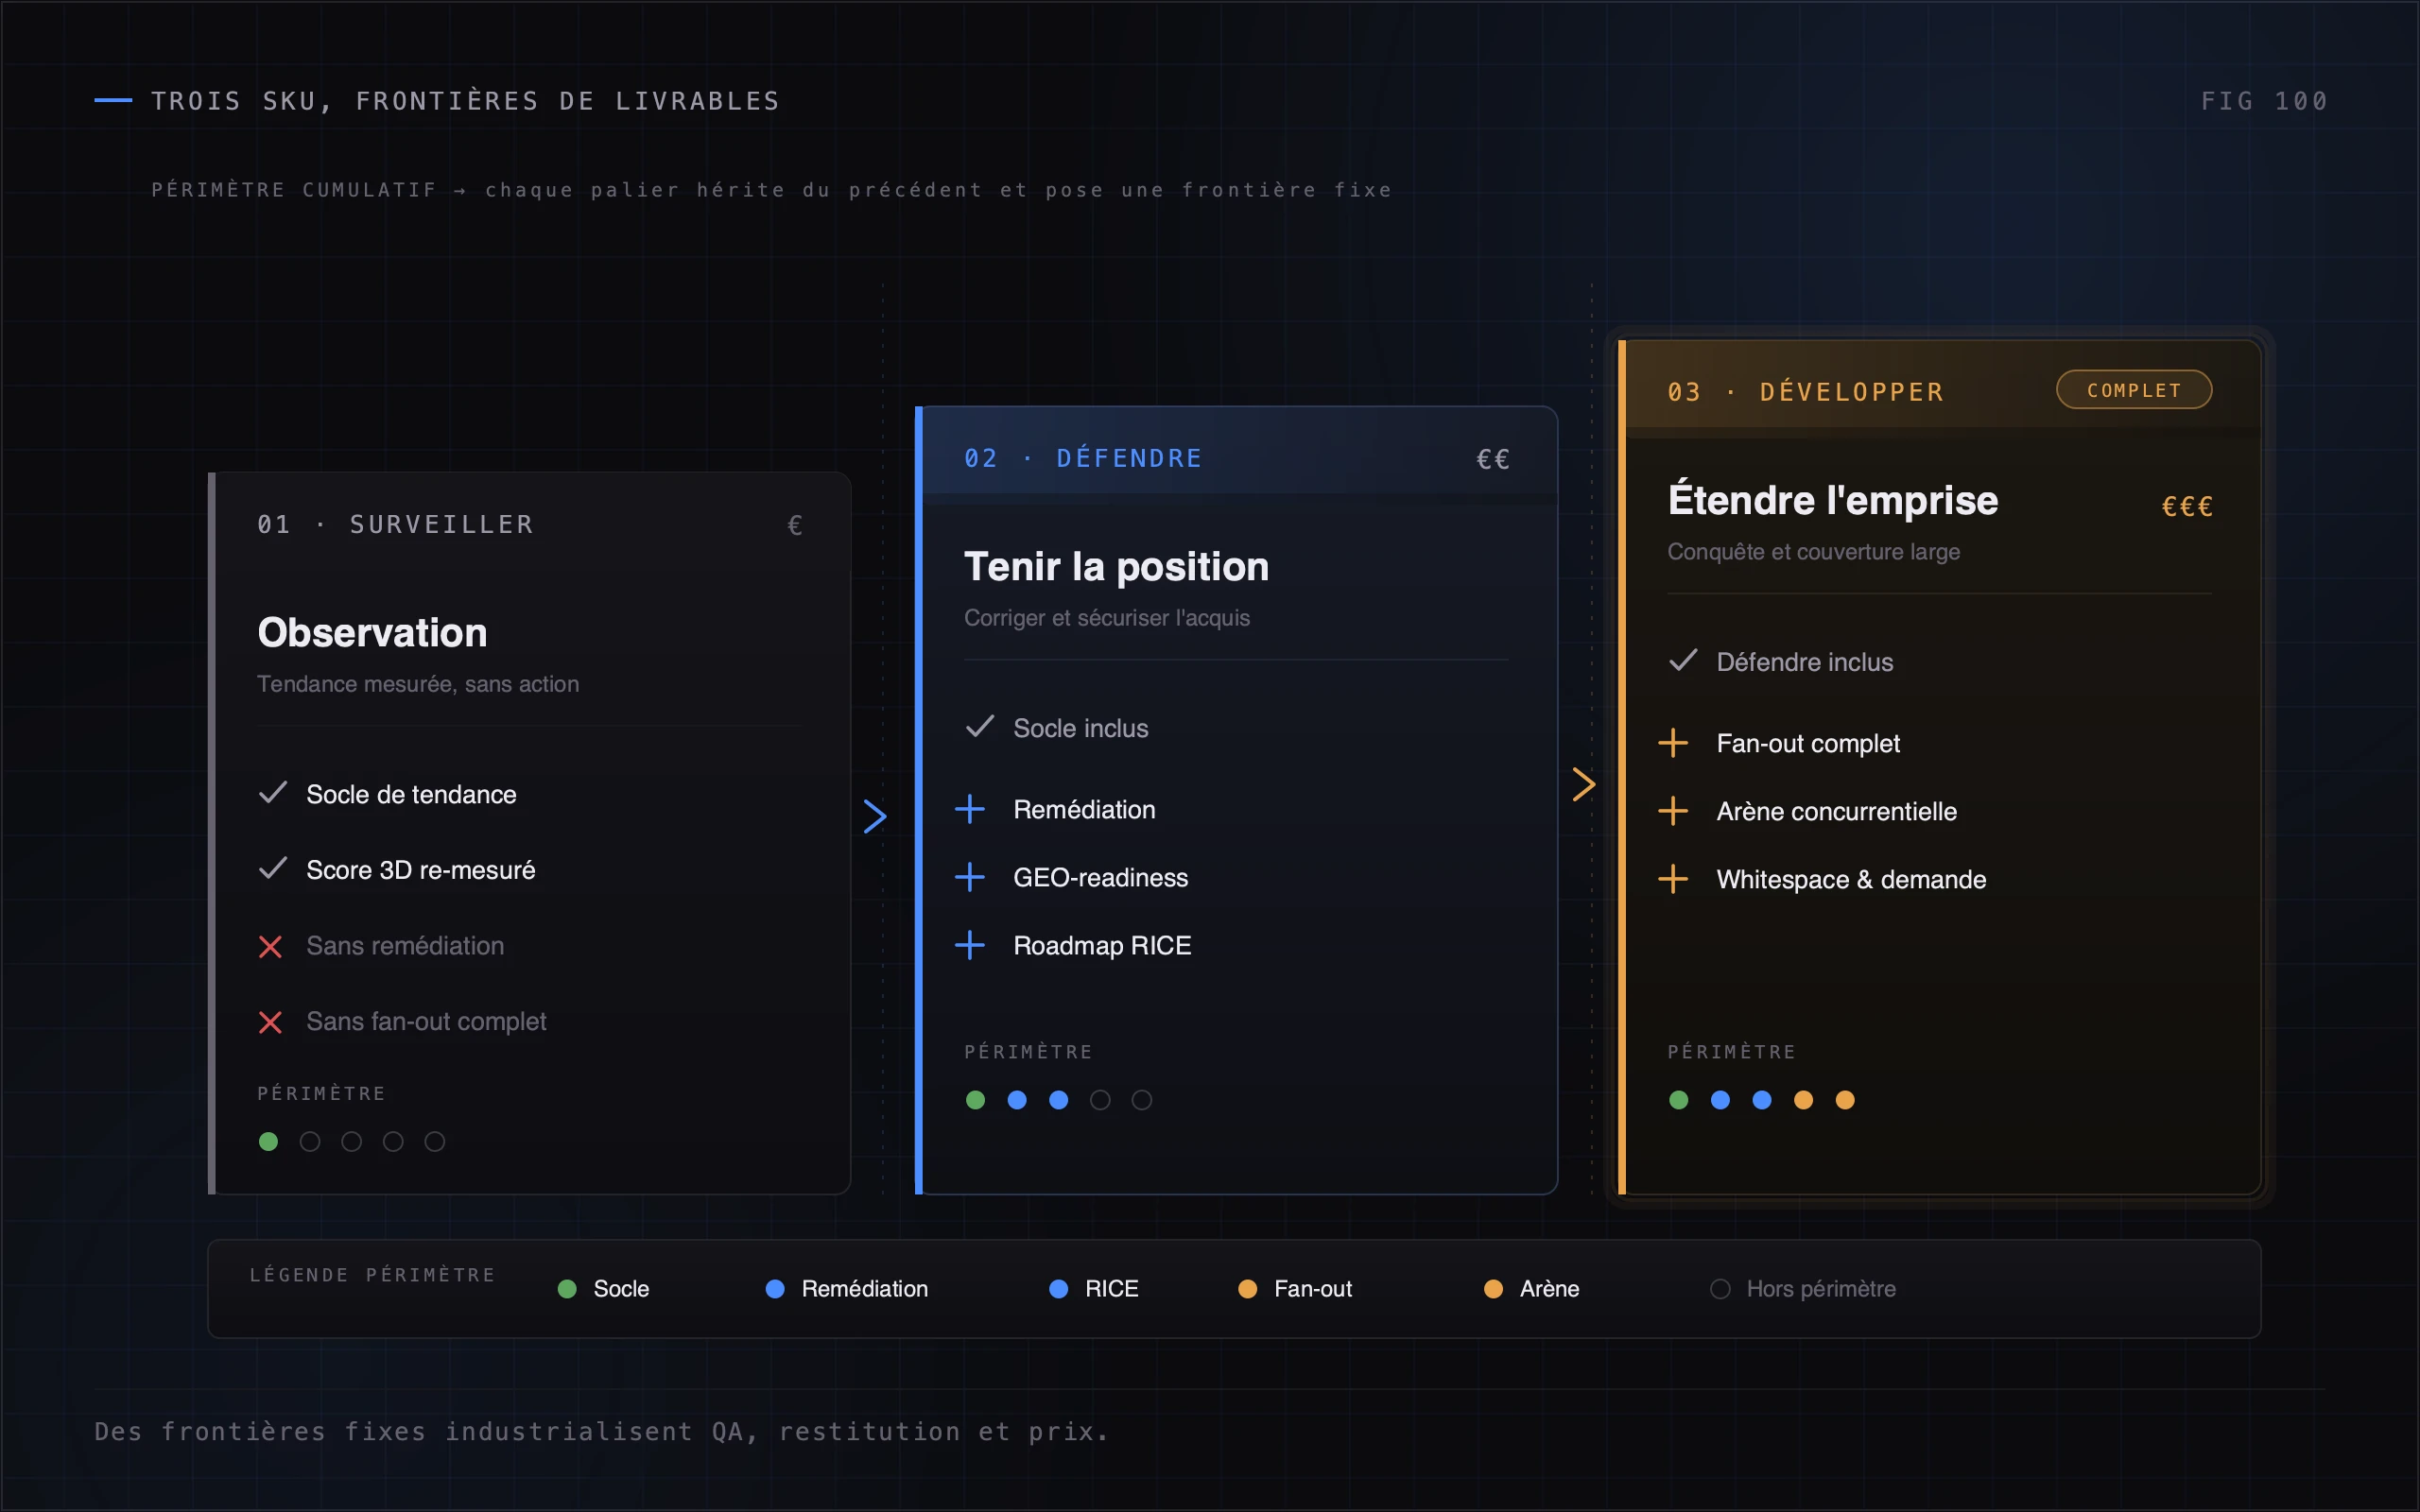Screen dimensions: 2420x1512
Task: Click the blue plus next to GEO-readiness
Action: [x=970, y=877]
